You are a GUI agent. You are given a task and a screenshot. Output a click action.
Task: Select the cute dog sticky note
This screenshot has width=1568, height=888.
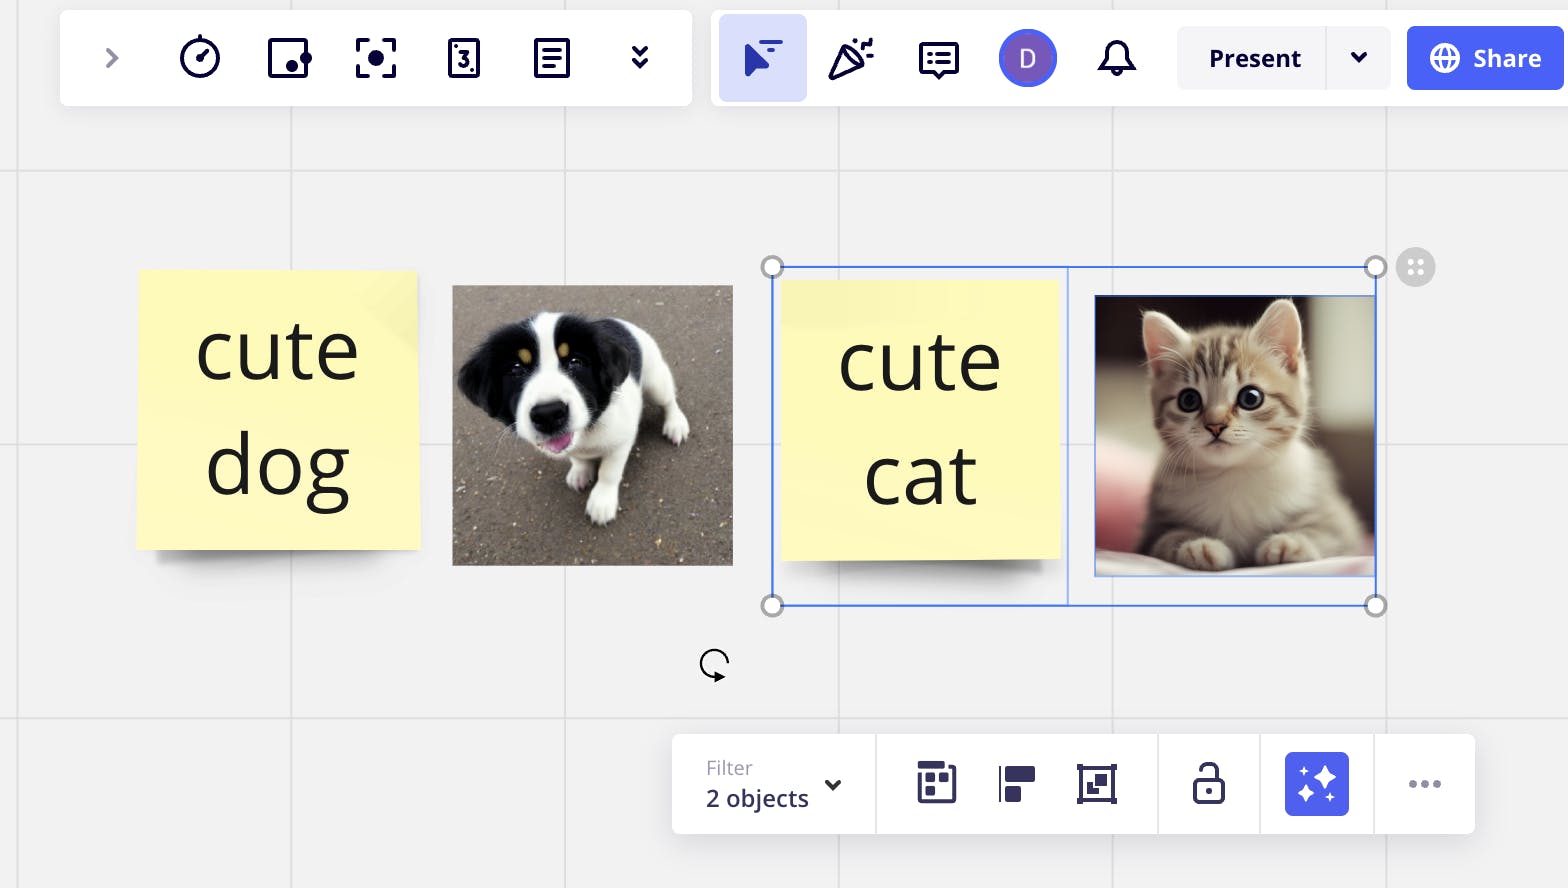click(278, 410)
